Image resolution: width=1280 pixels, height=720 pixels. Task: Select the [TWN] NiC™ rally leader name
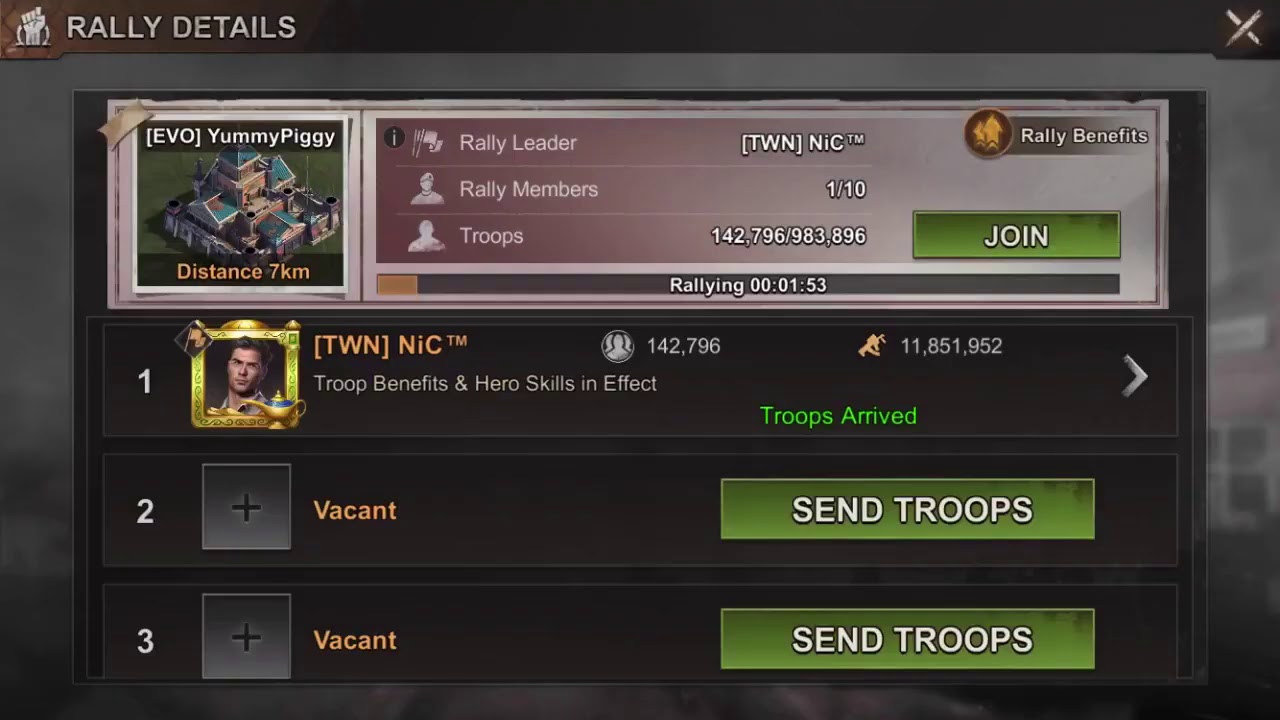(x=802, y=143)
